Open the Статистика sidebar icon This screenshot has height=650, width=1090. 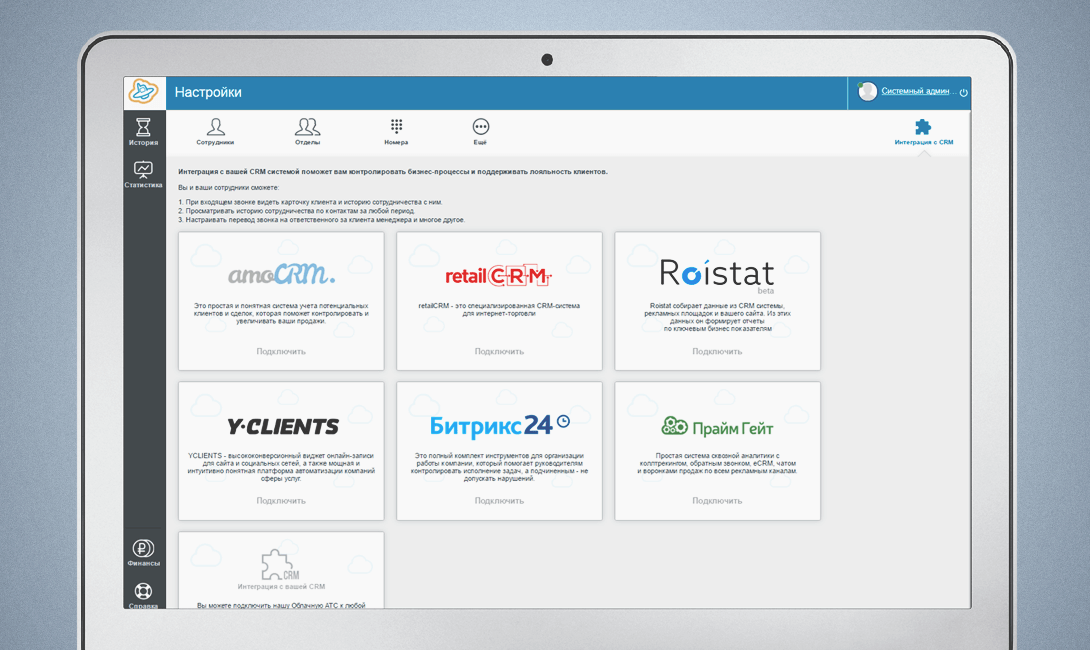tap(143, 174)
